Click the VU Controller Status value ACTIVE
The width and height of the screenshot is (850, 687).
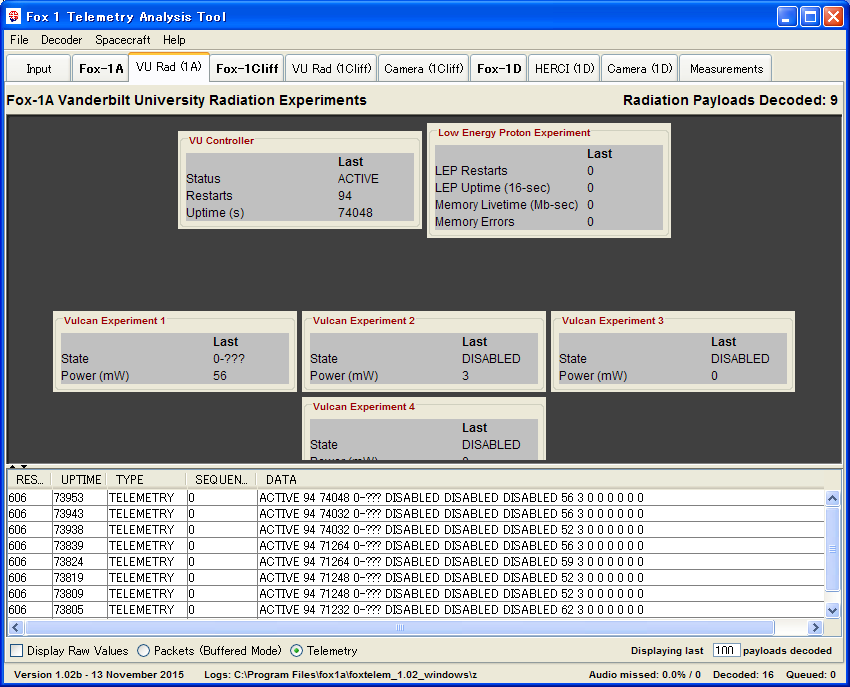[358, 179]
